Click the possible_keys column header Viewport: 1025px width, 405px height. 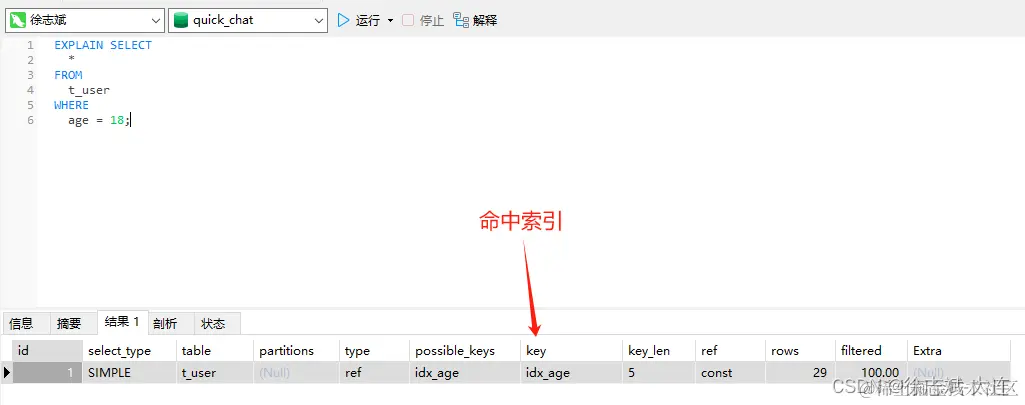[465, 351]
